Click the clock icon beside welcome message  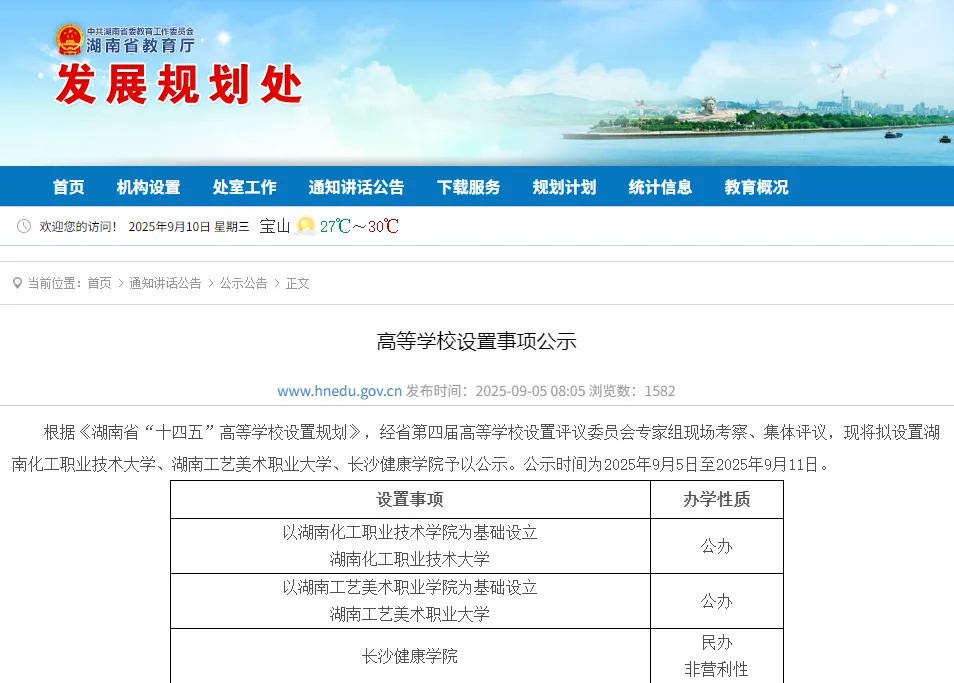point(24,227)
